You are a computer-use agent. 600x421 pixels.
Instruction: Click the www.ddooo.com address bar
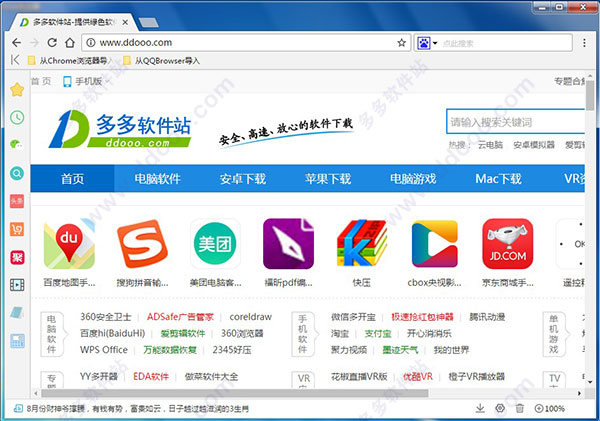click(x=246, y=42)
